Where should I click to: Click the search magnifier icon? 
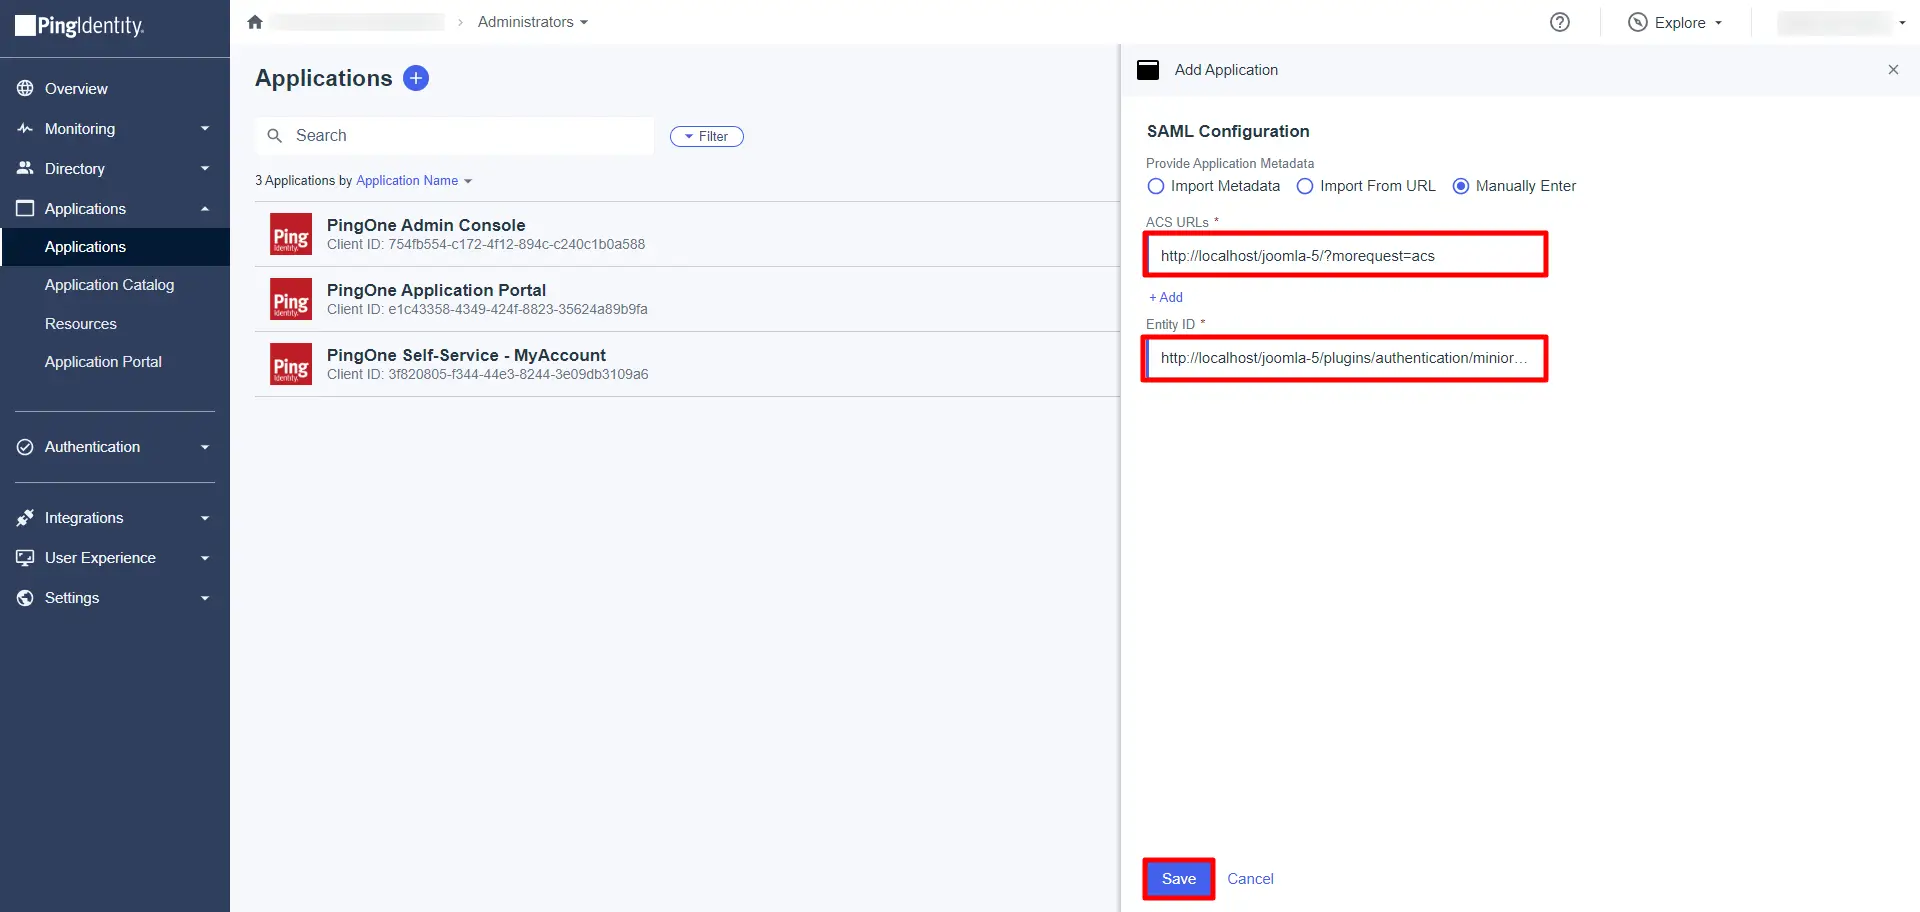coord(275,136)
